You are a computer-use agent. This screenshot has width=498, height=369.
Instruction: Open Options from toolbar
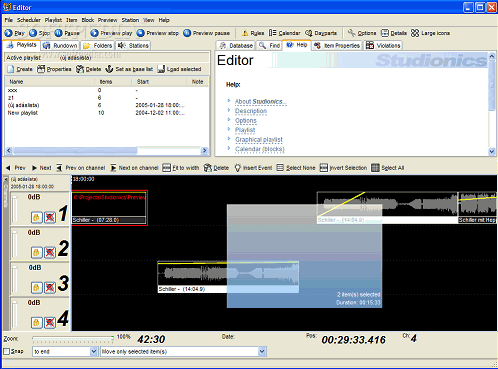point(362,33)
